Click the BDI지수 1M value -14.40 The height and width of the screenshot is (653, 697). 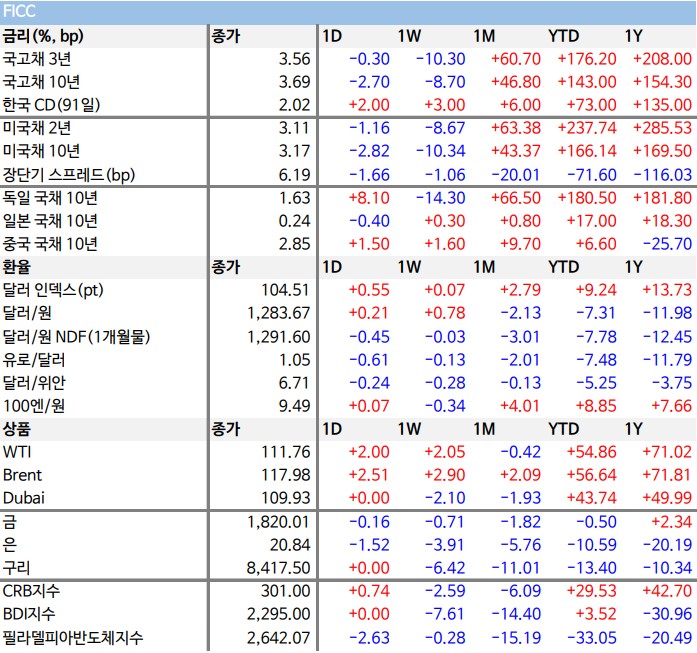pos(516,615)
